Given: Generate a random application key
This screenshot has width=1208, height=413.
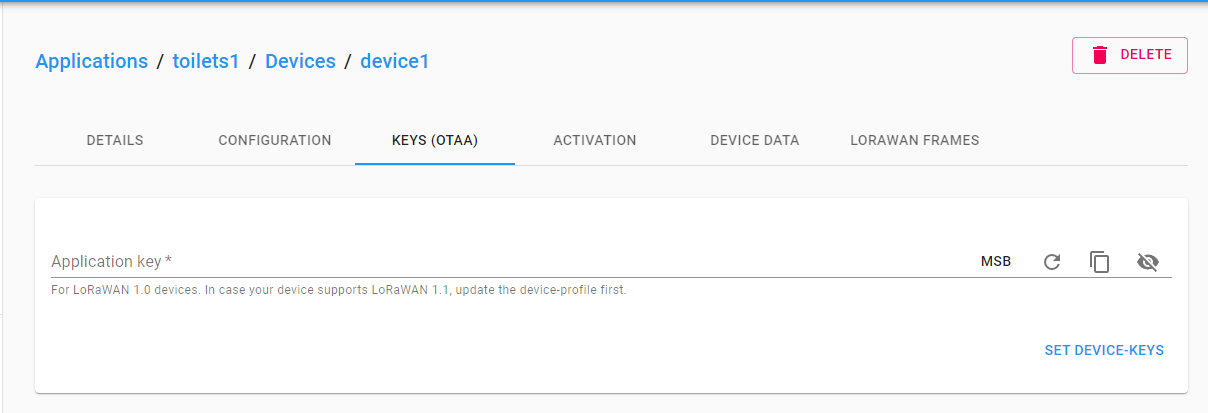Looking at the screenshot, I should tap(1052, 262).
